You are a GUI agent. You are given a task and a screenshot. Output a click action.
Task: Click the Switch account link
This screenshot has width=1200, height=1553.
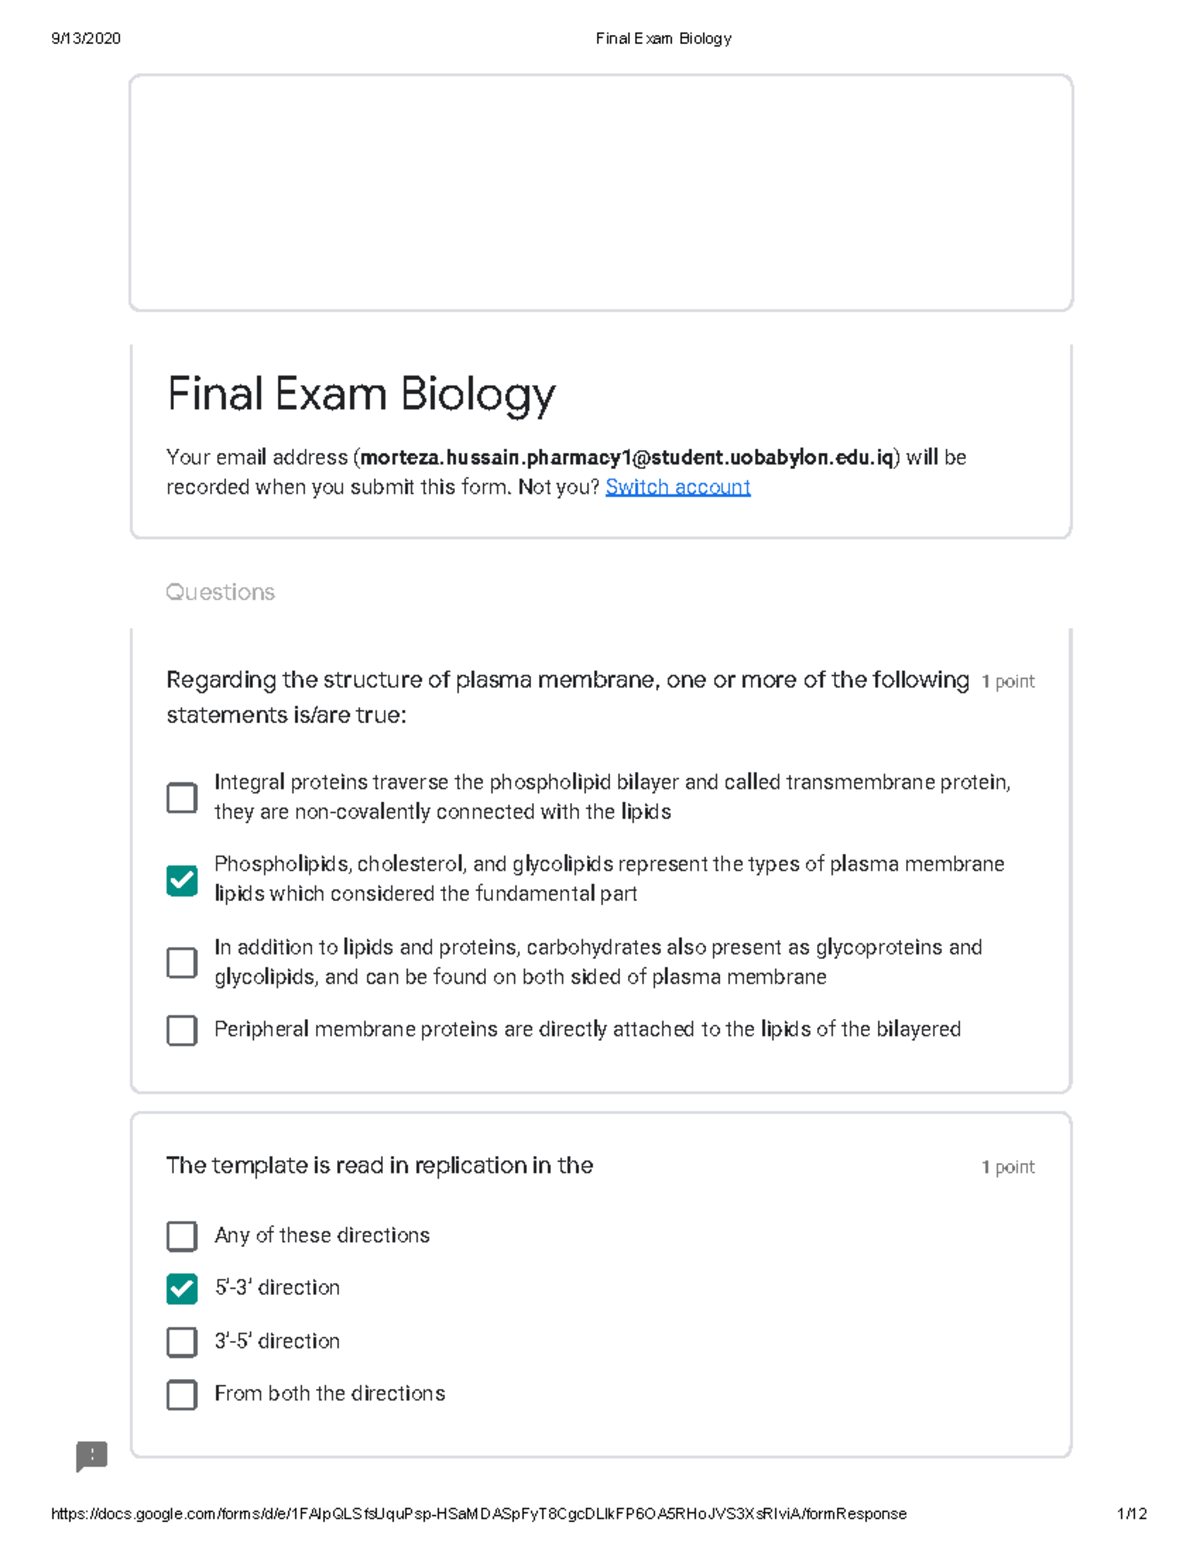click(678, 487)
